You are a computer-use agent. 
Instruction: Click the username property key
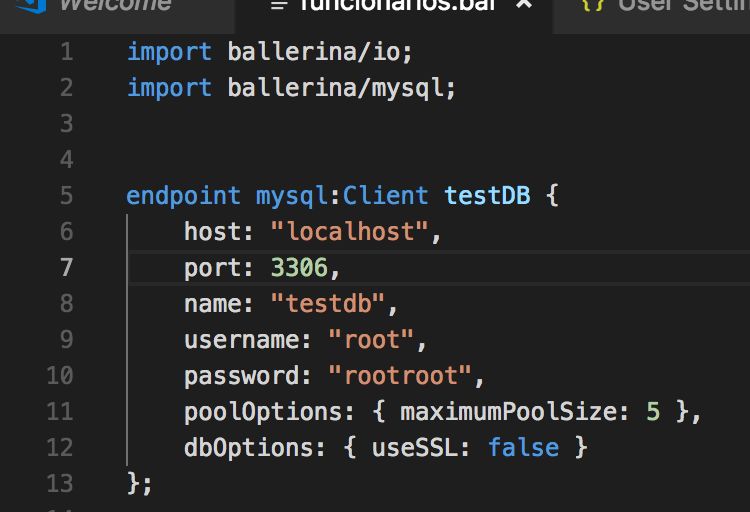pyautogui.click(x=242, y=340)
